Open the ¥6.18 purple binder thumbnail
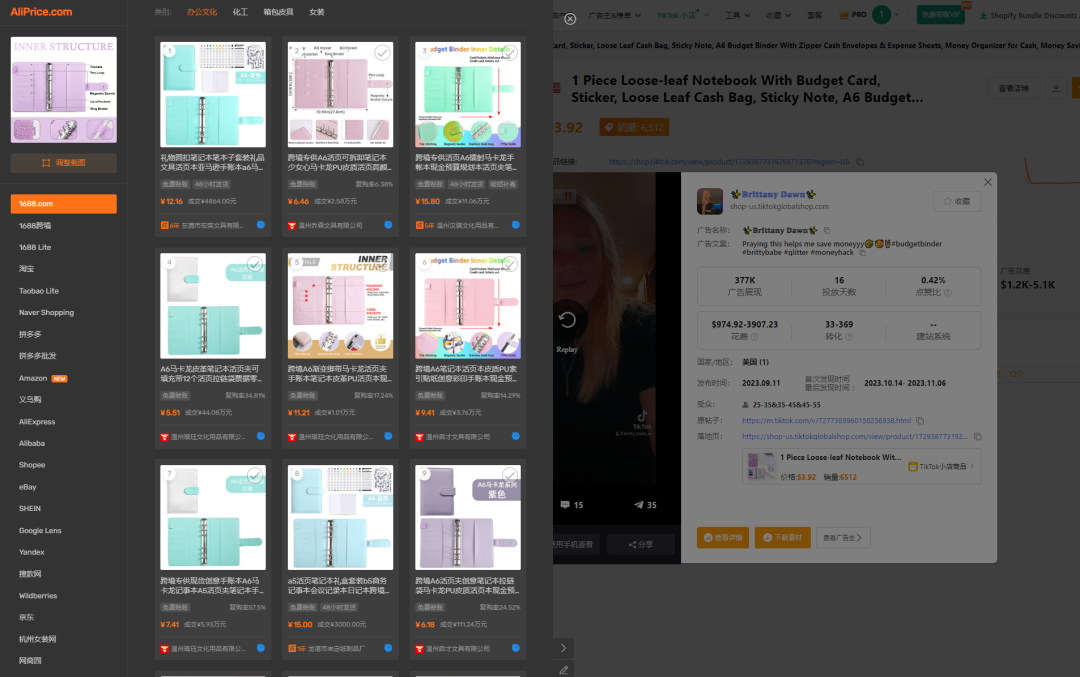 pos(468,517)
